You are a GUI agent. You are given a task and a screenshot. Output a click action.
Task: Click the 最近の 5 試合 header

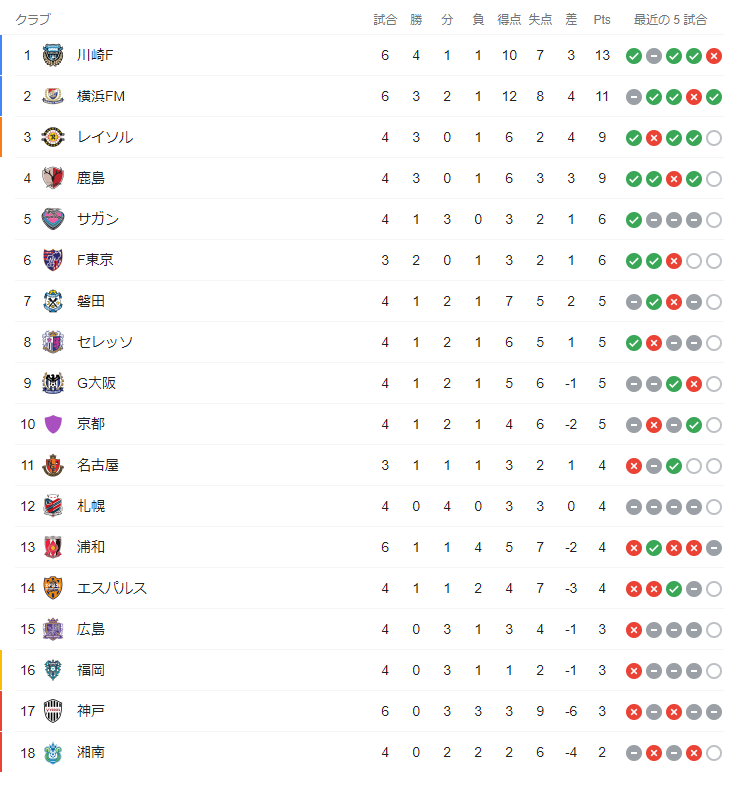click(670, 19)
